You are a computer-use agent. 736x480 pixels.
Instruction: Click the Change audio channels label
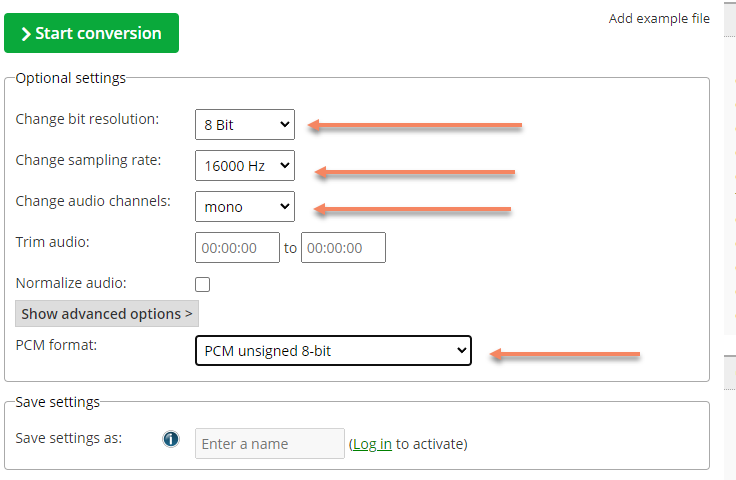pyautogui.click(x=92, y=201)
